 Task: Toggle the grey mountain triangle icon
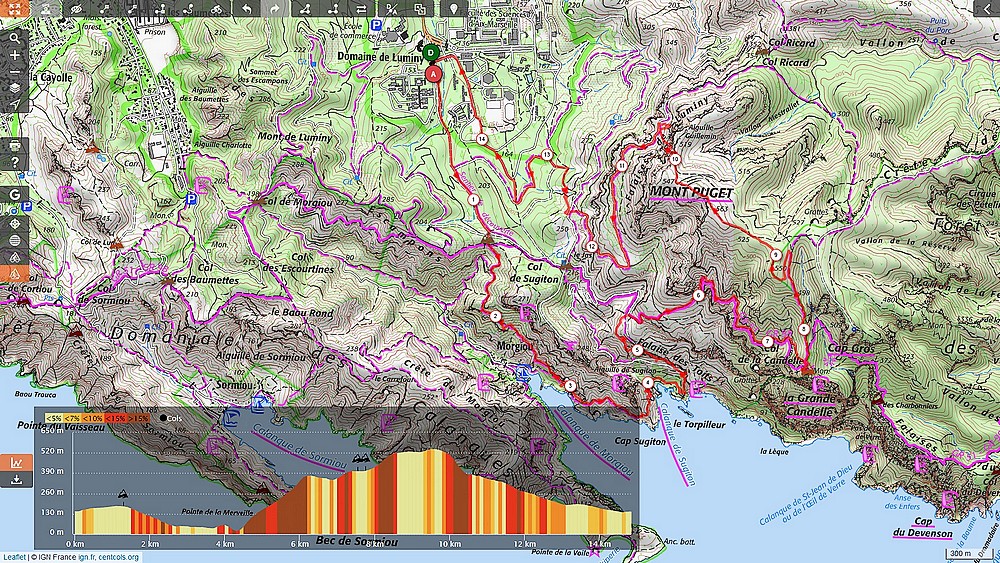tap(14, 257)
